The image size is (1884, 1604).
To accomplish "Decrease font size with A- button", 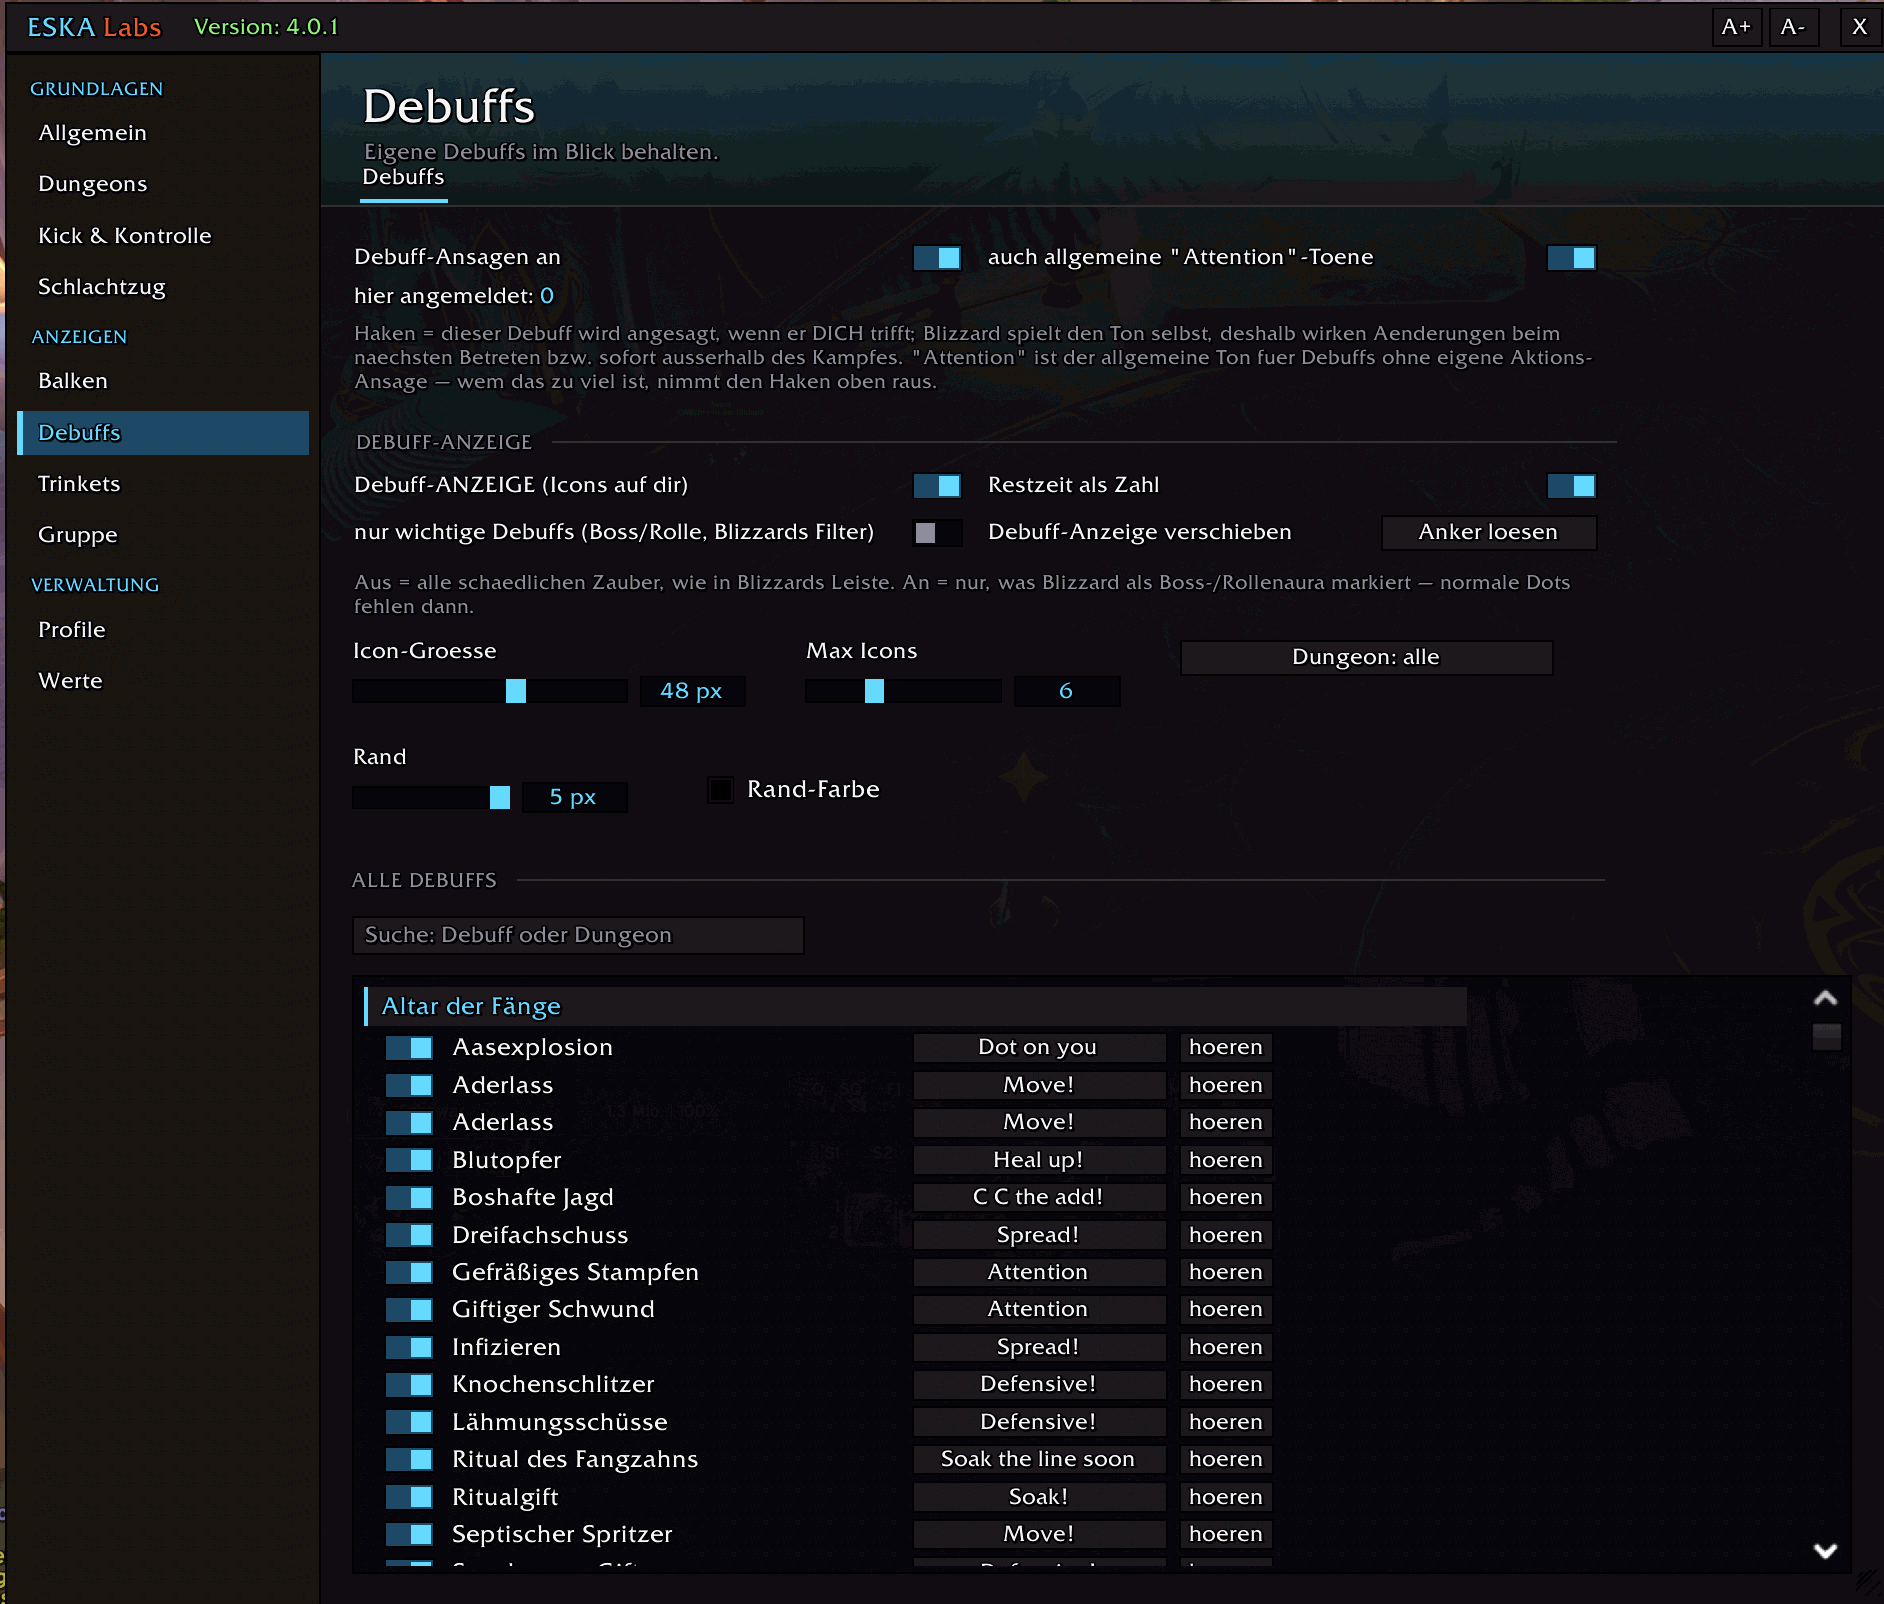I will tap(1793, 27).
